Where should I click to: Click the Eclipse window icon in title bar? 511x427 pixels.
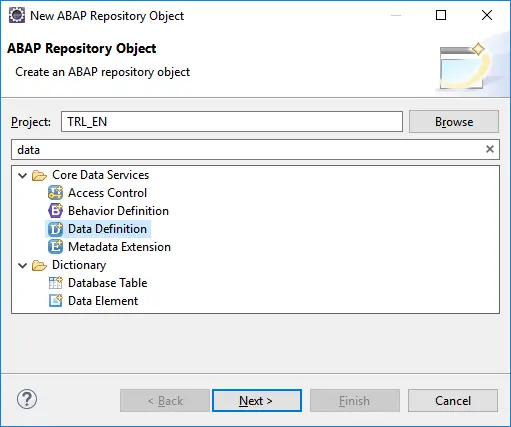pos(17,15)
